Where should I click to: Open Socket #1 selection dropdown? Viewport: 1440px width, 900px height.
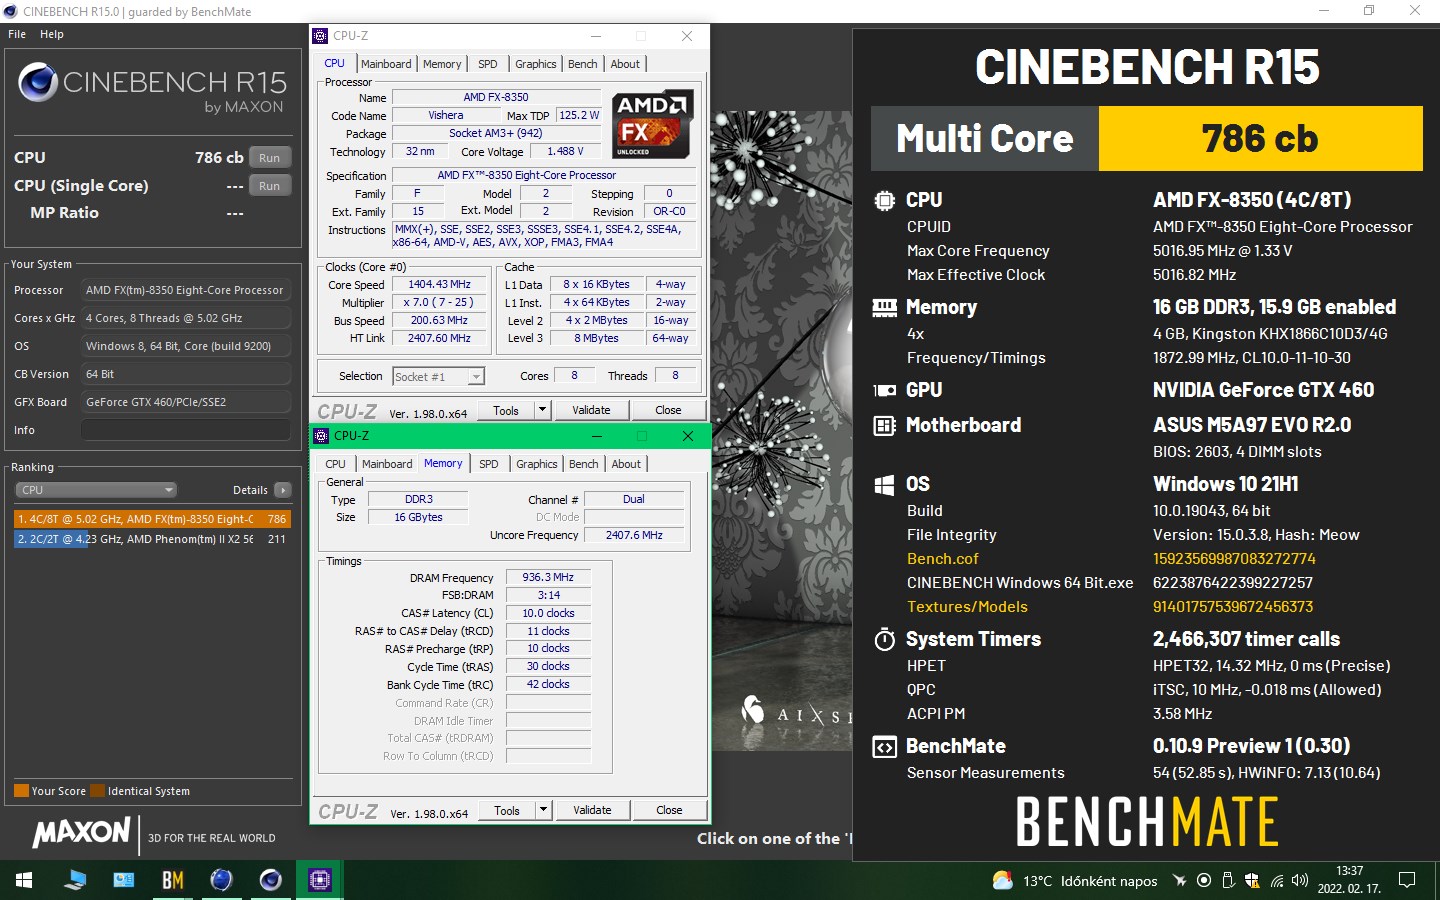point(438,377)
